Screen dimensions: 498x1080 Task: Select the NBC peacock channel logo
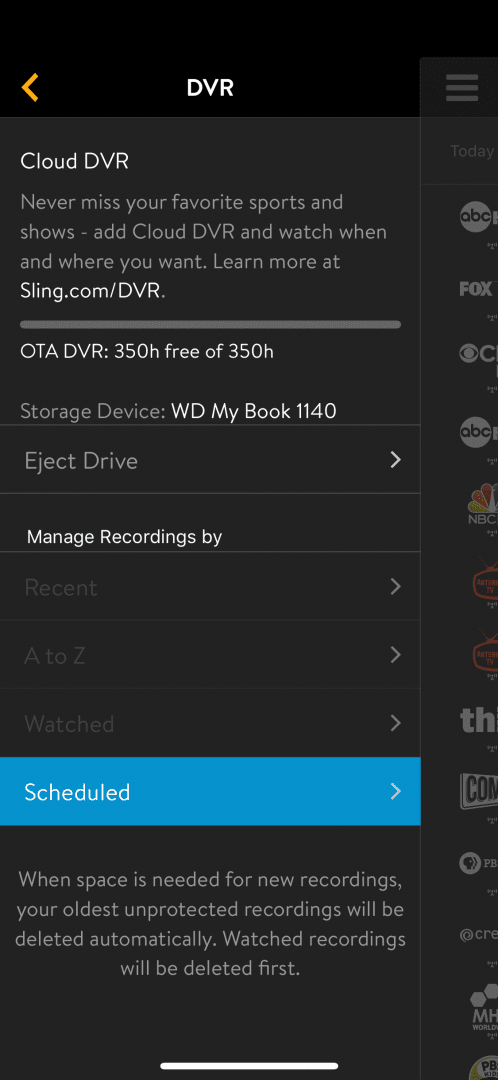point(482,503)
